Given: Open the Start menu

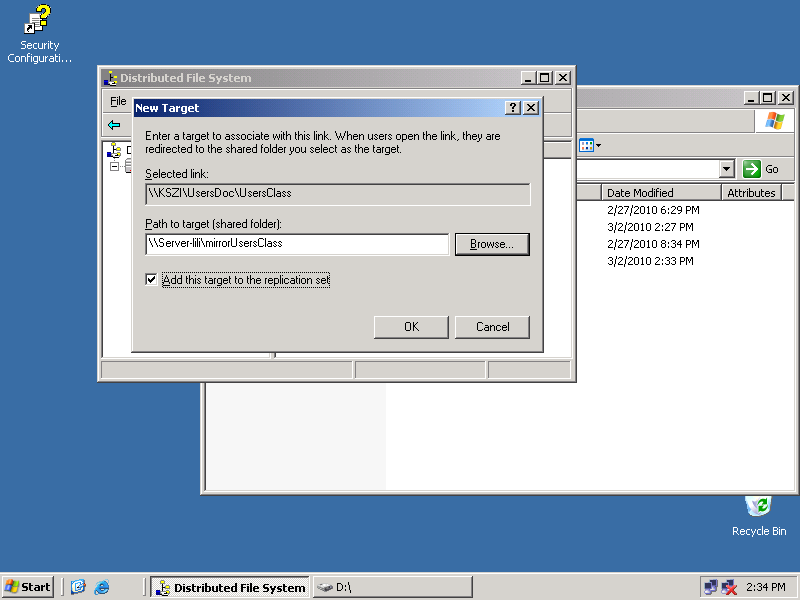Looking at the screenshot, I should point(28,587).
